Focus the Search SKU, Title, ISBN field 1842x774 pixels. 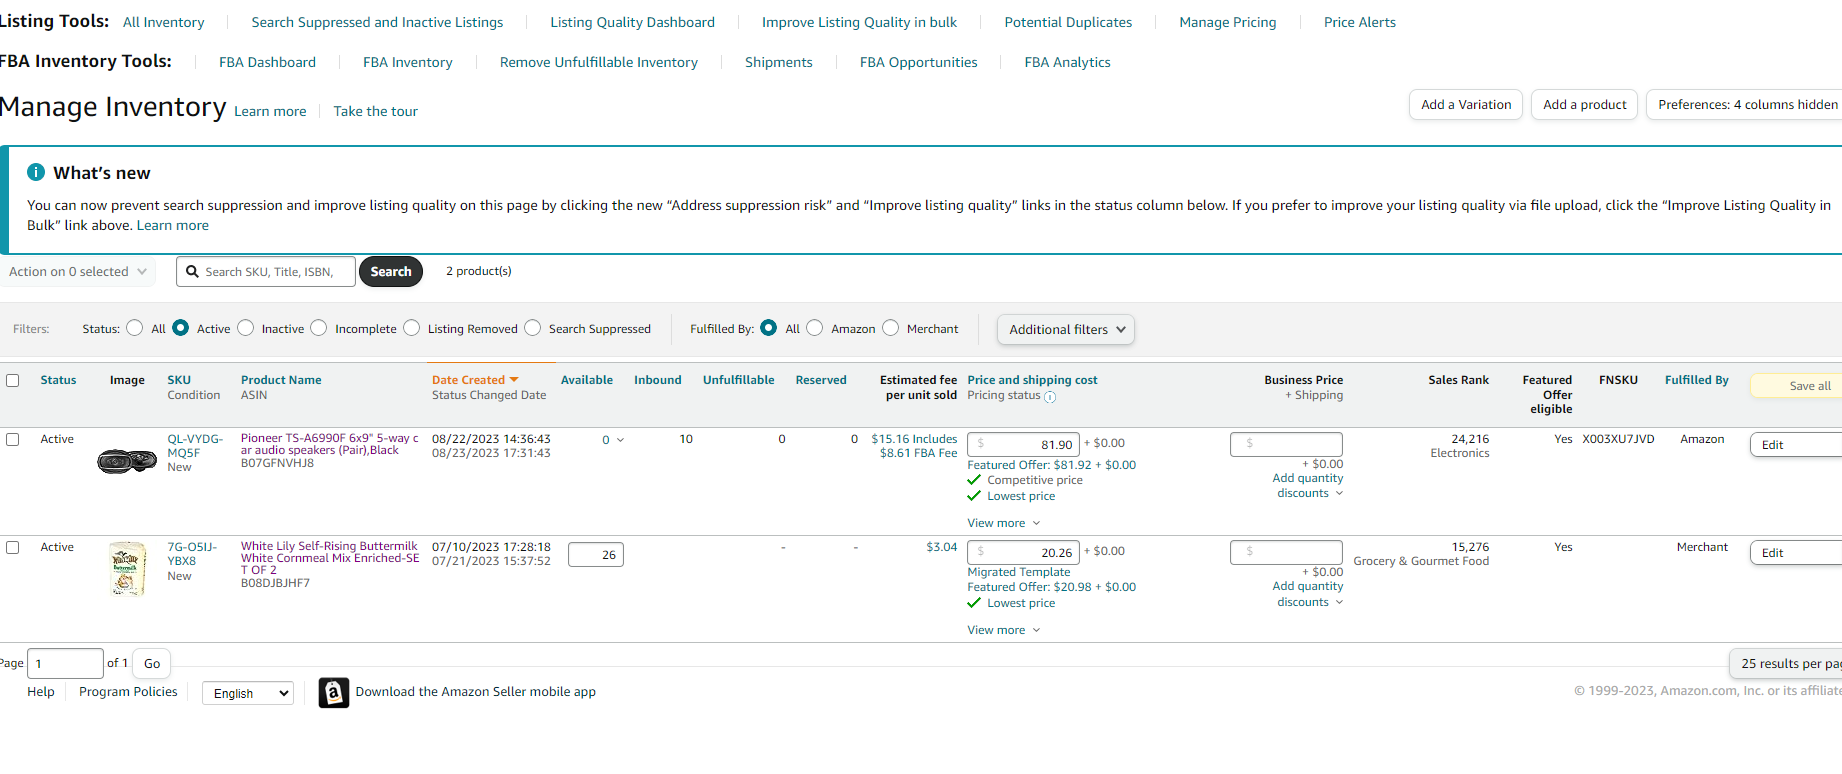pos(266,272)
